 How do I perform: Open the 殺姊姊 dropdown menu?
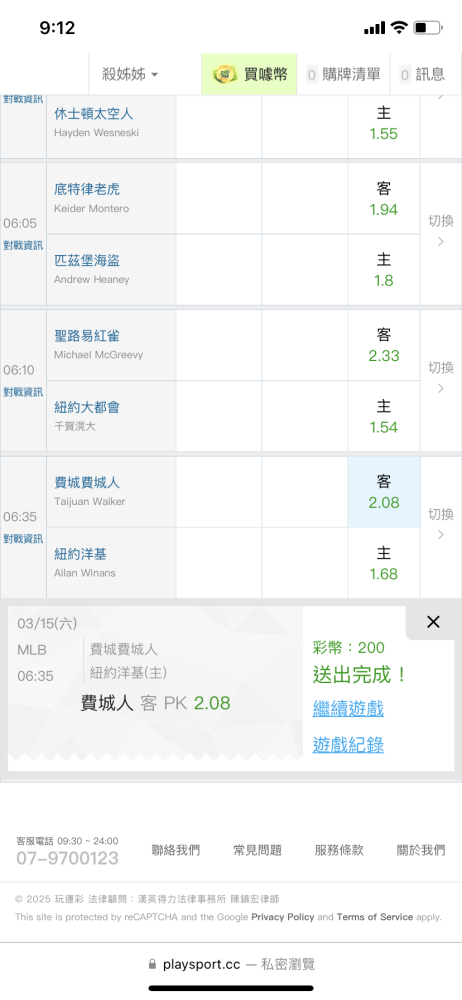(130, 75)
